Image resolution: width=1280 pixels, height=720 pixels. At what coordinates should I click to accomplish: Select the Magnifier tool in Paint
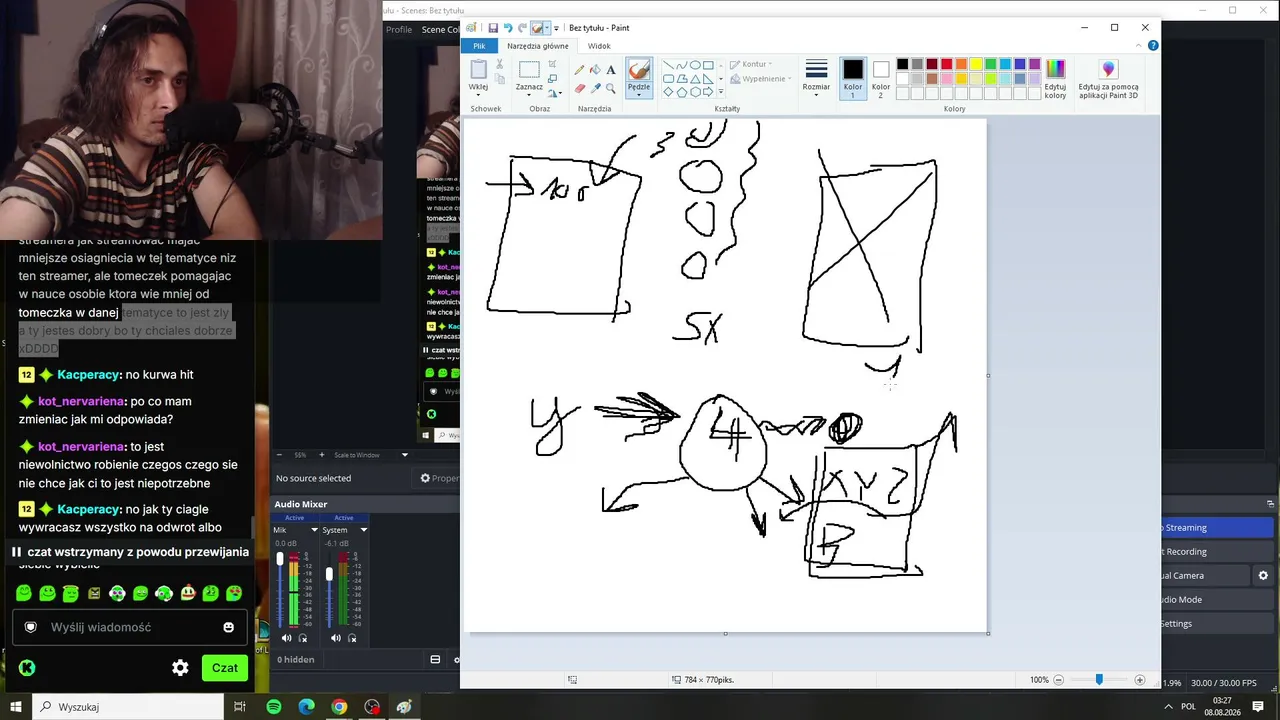click(611, 88)
